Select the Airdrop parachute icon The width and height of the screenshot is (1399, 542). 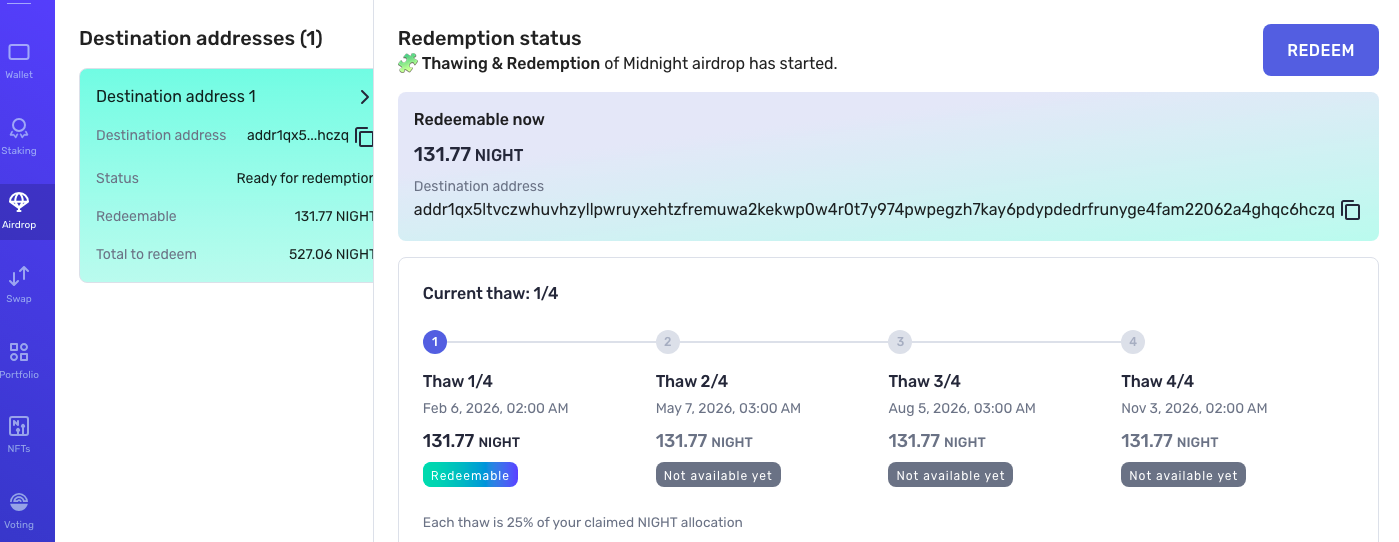tap(18, 203)
